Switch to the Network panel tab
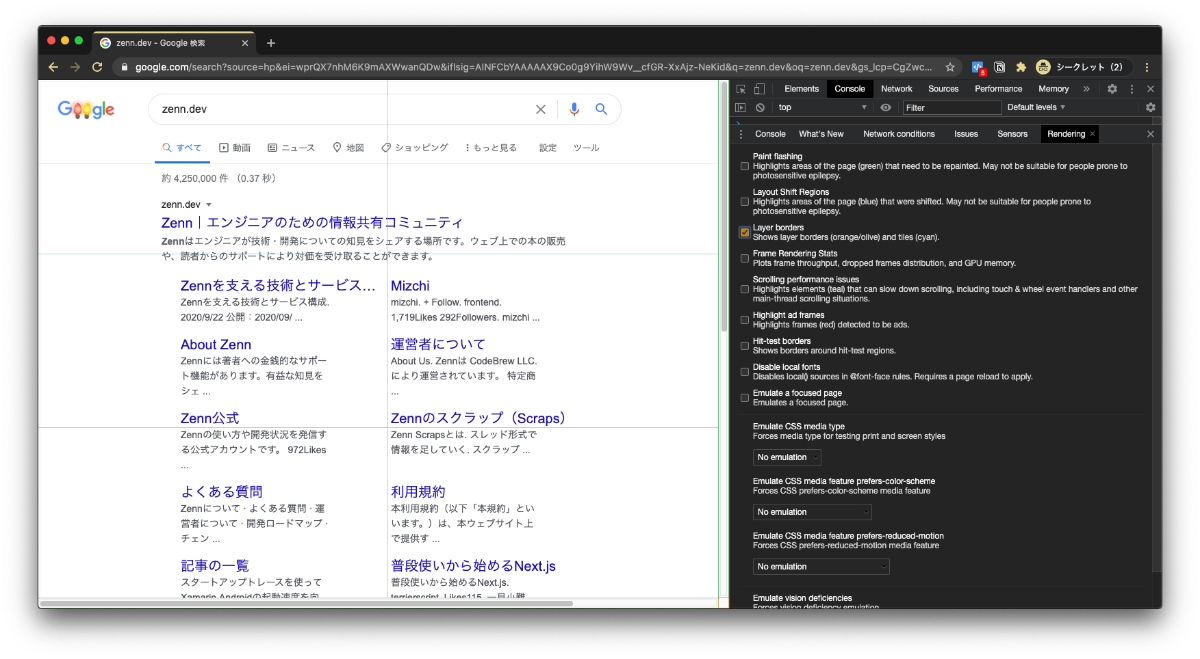This screenshot has width=1200, height=659. click(897, 89)
